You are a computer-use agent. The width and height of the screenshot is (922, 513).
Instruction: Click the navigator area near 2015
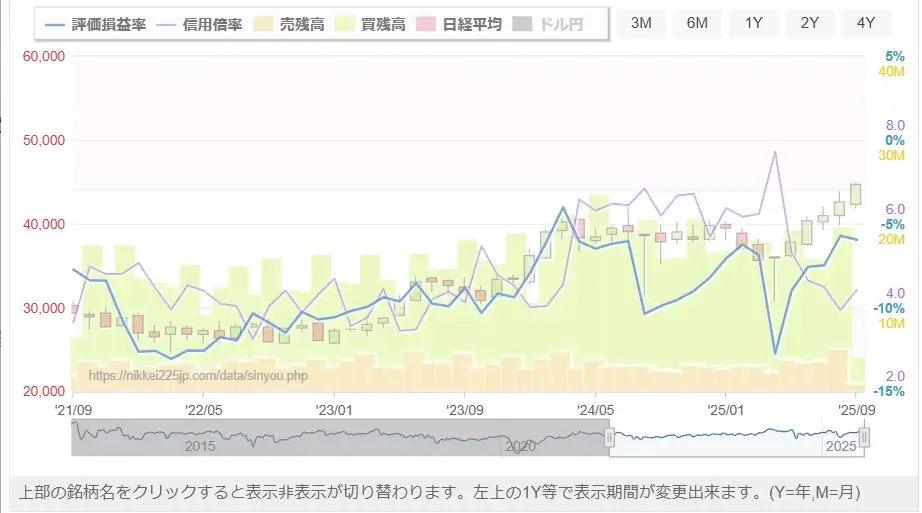pyautogui.click(x=200, y=446)
